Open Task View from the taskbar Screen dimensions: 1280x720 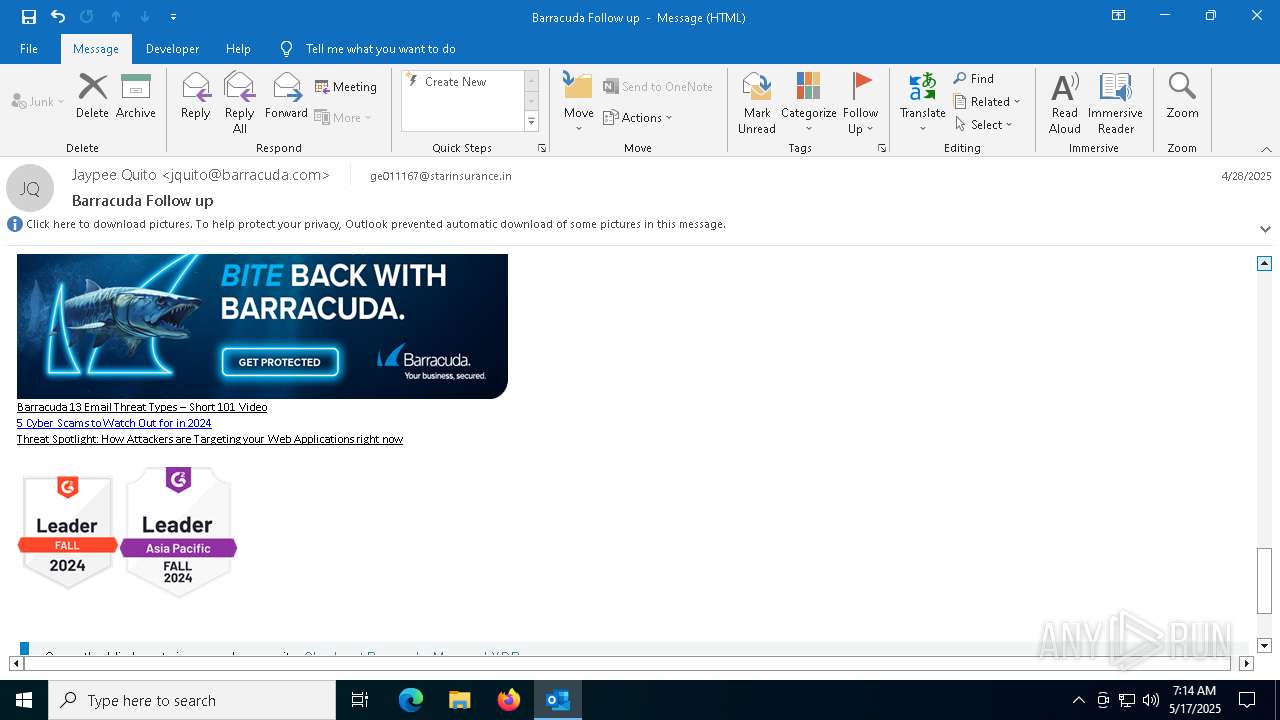tap(360, 700)
